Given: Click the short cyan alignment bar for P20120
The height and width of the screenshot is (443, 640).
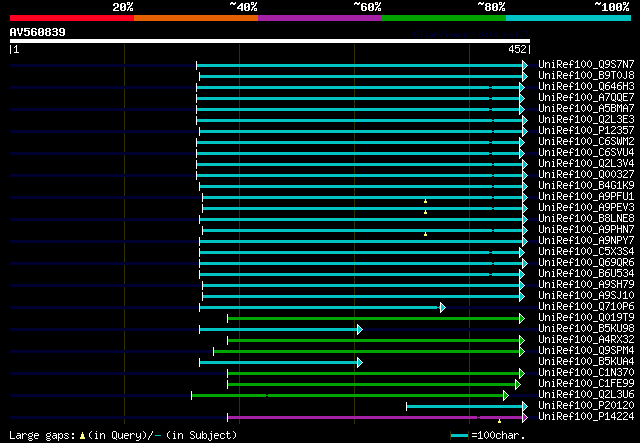Looking at the screenshot, I should [464, 406].
